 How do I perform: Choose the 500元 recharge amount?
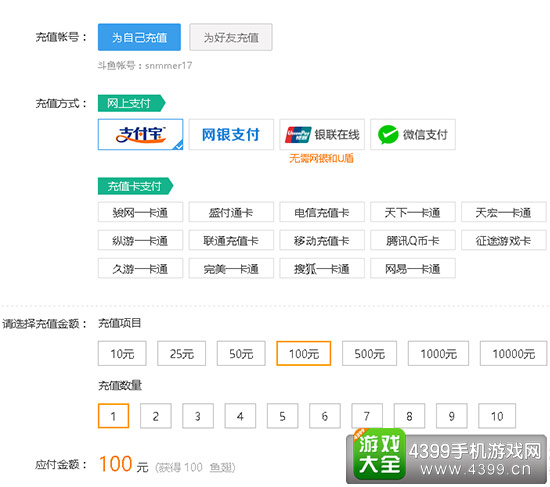(369, 353)
